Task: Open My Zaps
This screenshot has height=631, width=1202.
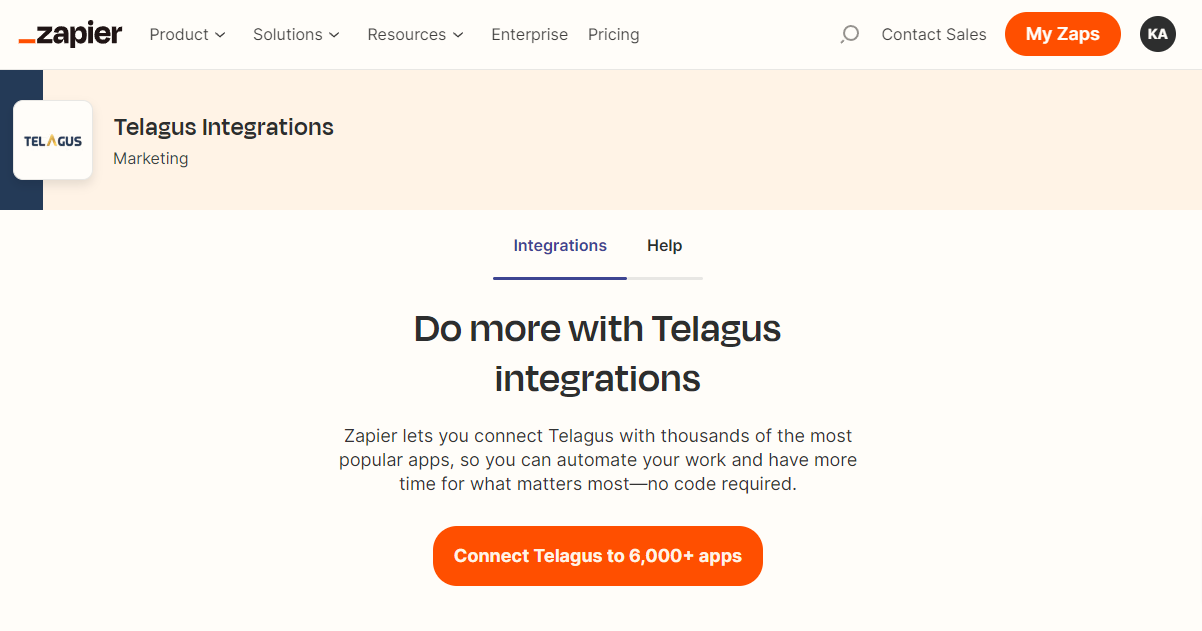Action: (1062, 33)
